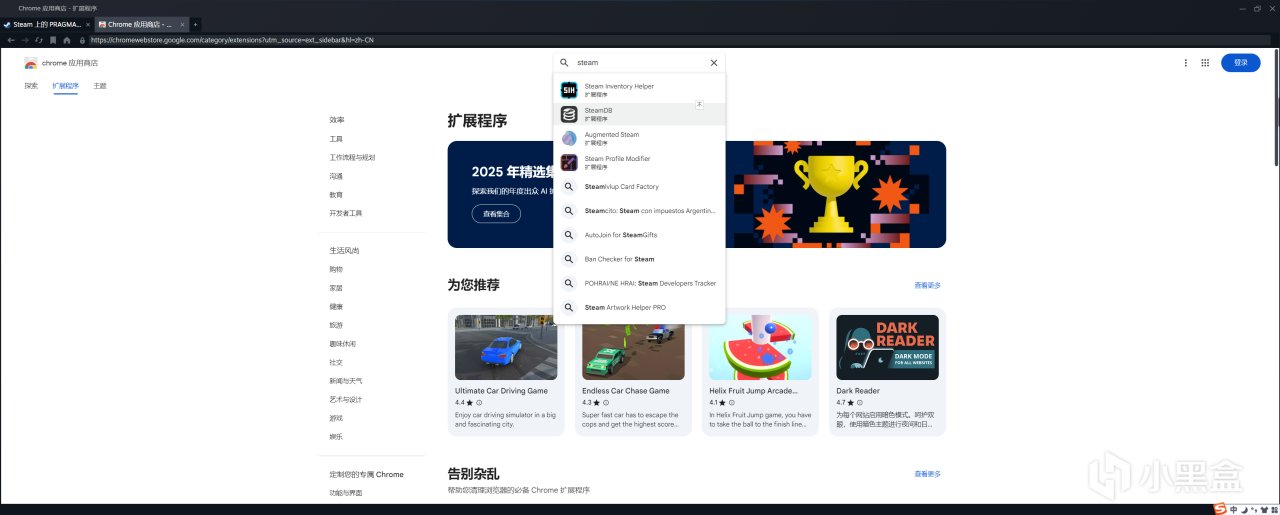Select POHRAVNE HRAI Steam Developers Tracker suggestion
This screenshot has width=1280, height=515.
639,283
